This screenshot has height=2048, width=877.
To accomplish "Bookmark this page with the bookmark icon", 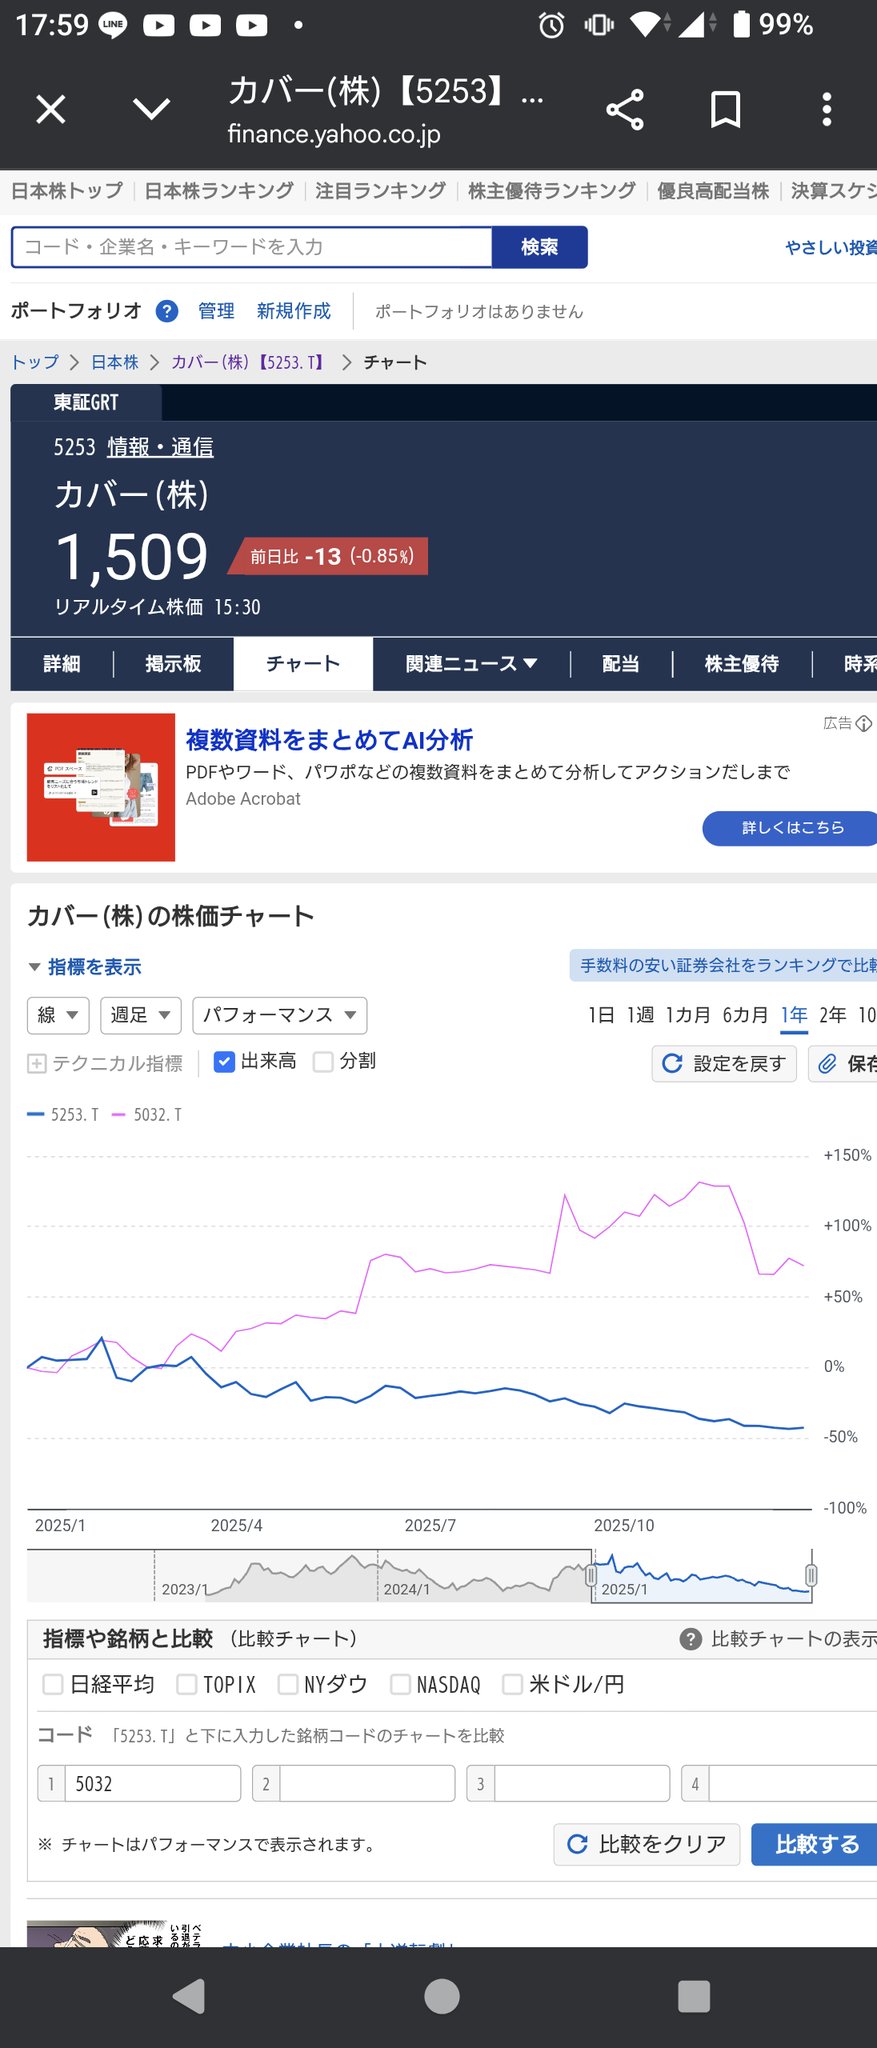I will coord(725,109).
